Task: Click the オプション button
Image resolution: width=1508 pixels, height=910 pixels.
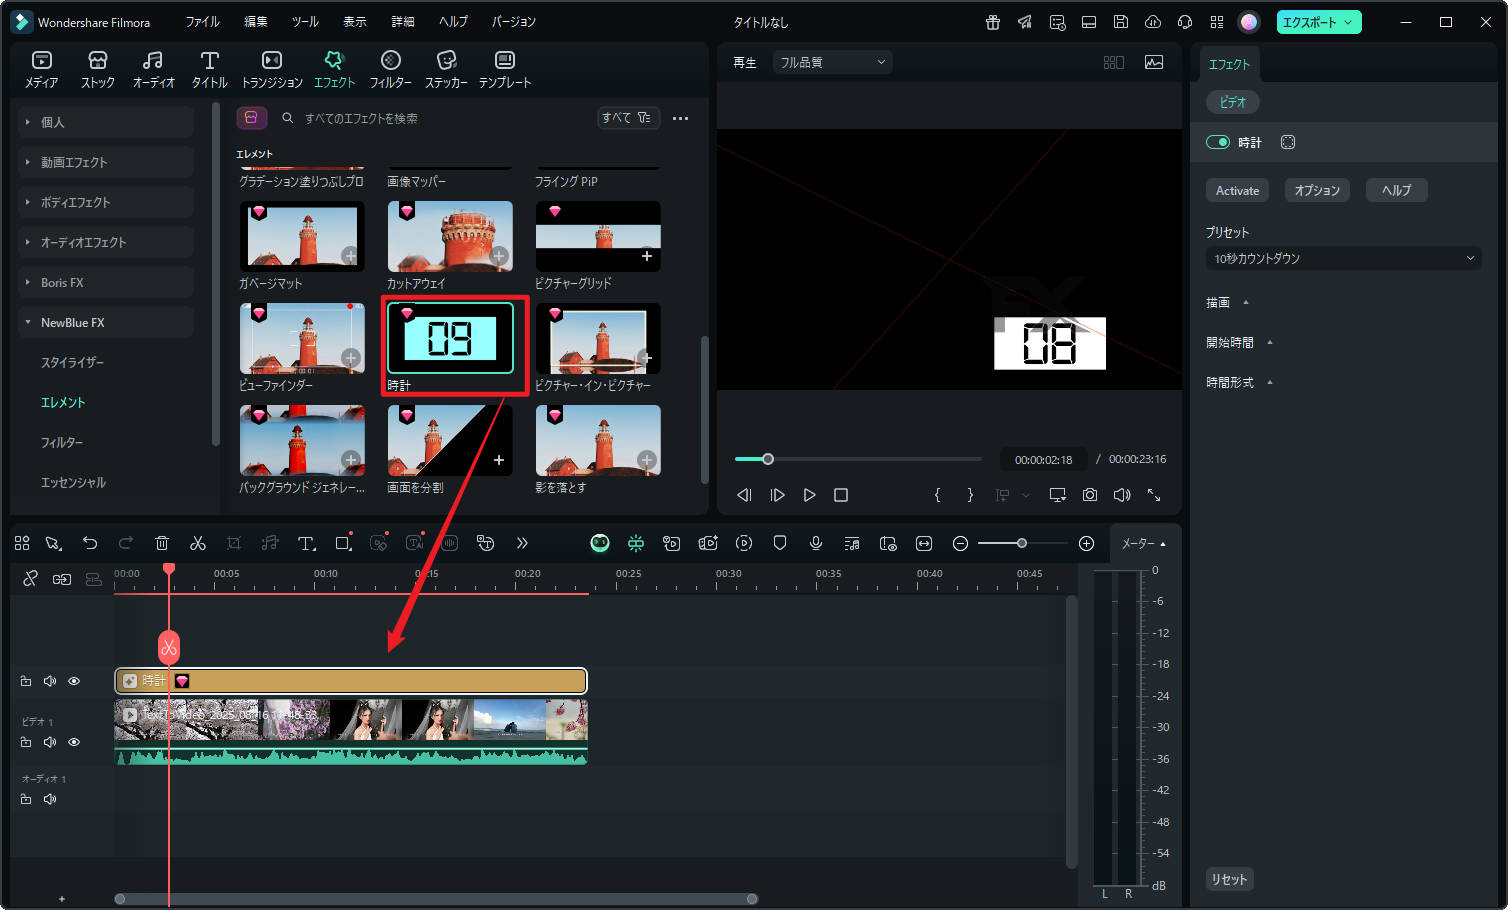Action: (x=1317, y=190)
